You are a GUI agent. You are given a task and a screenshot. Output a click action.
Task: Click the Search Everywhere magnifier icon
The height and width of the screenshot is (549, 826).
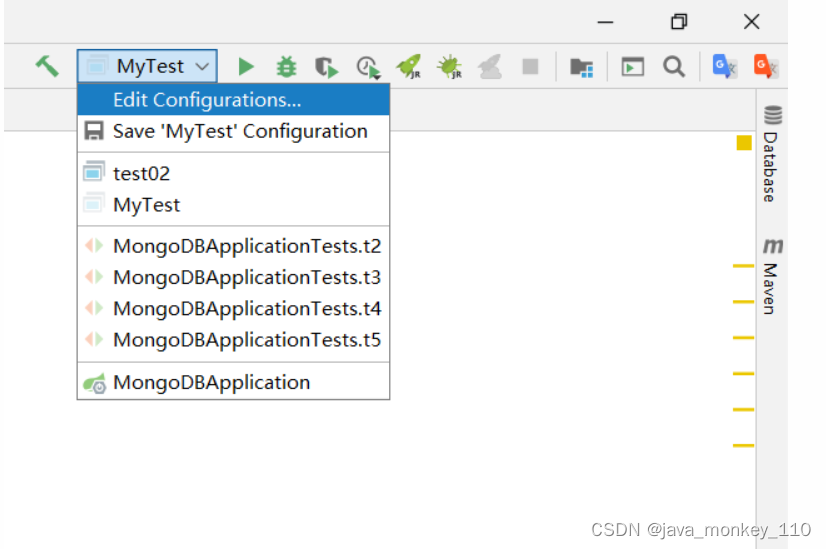(674, 67)
